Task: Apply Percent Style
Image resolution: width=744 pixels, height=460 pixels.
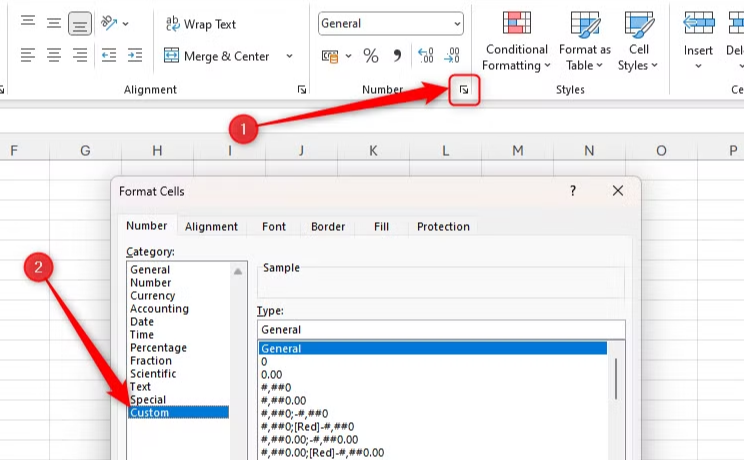Action: point(371,56)
